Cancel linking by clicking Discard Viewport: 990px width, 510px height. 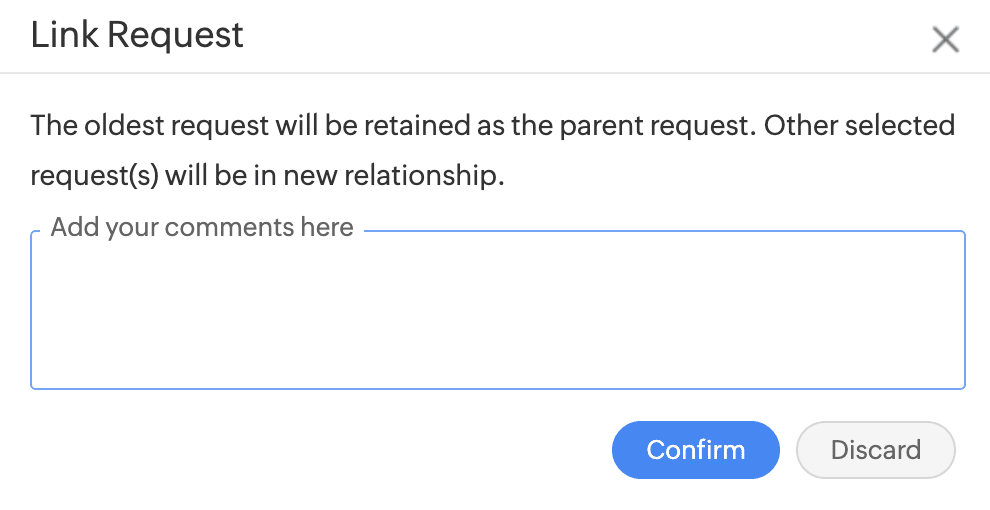coord(875,450)
